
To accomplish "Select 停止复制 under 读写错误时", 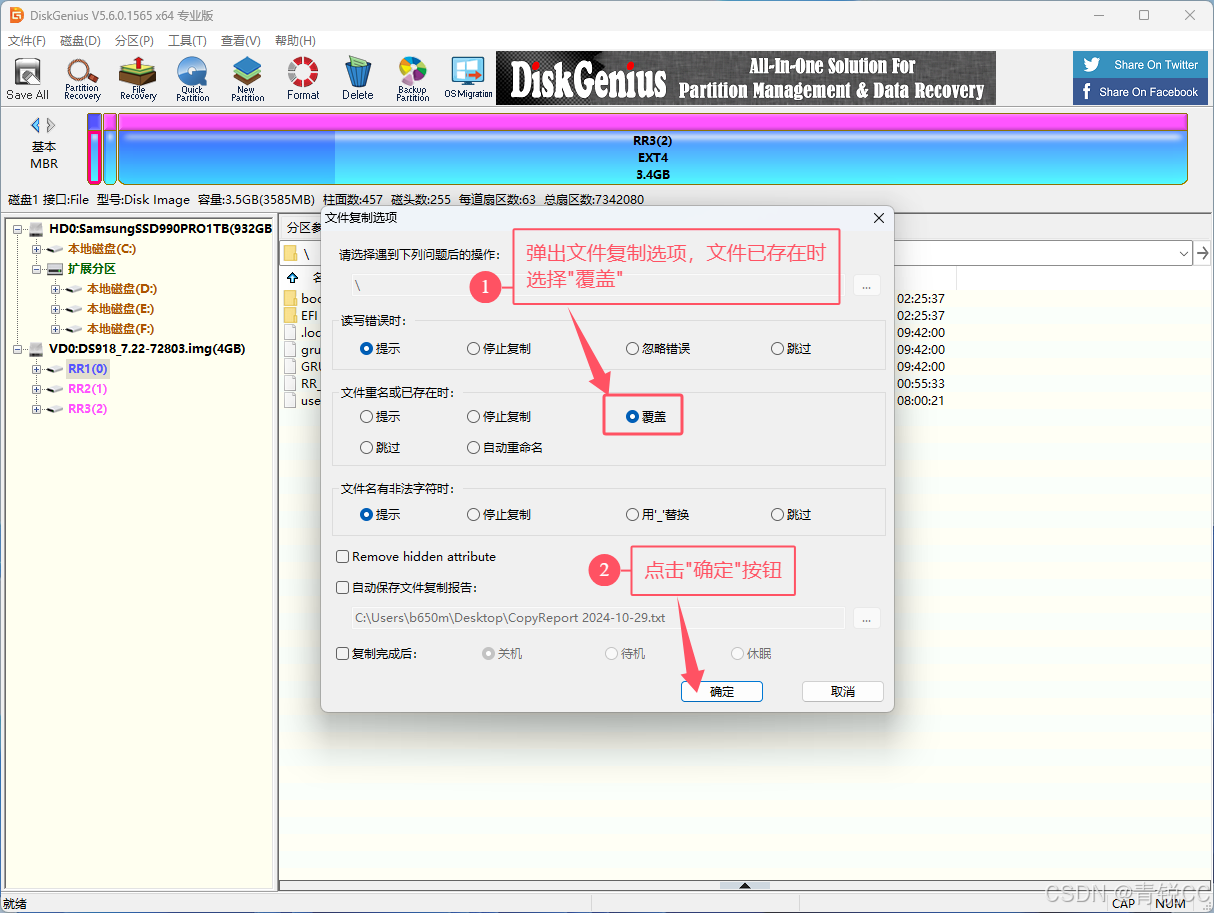I will click(x=499, y=349).
